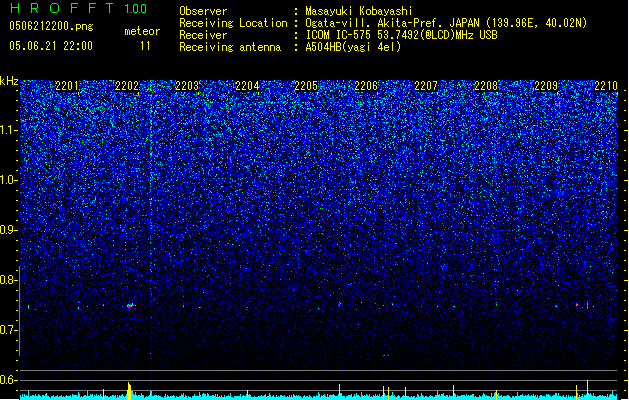This screenshot has height=400, width=629.
Task: Click the "Receiving antenna" label
Action: (x=230, y=47)
